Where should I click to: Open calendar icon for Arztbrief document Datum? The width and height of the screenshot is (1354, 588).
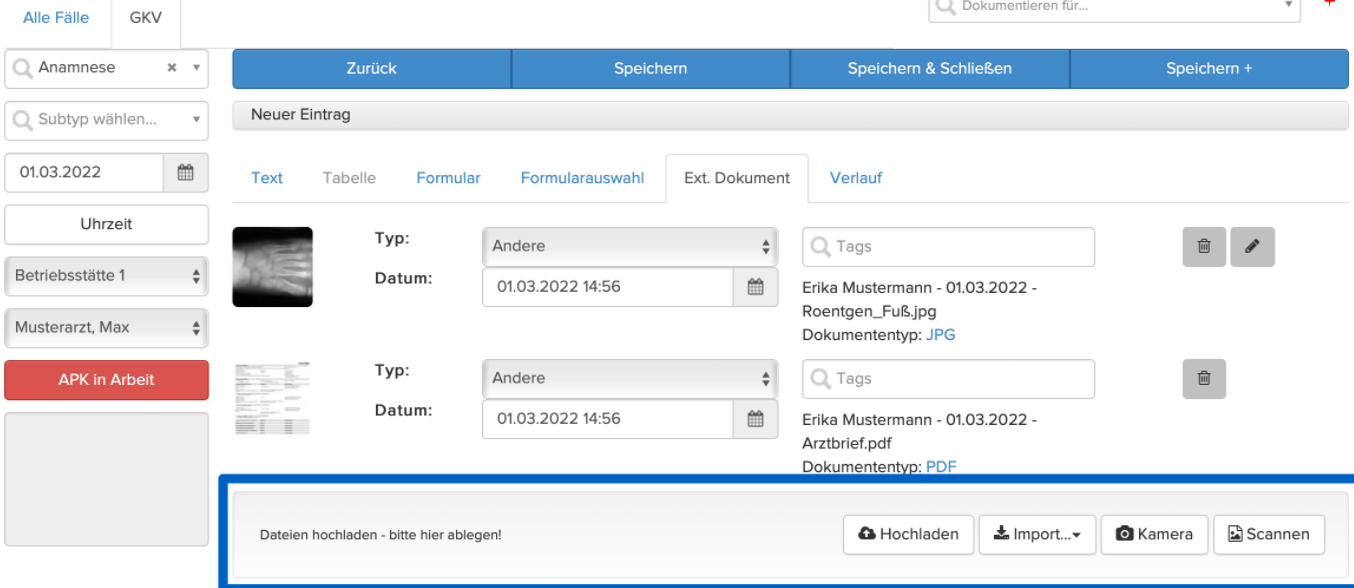pos(756,419)
